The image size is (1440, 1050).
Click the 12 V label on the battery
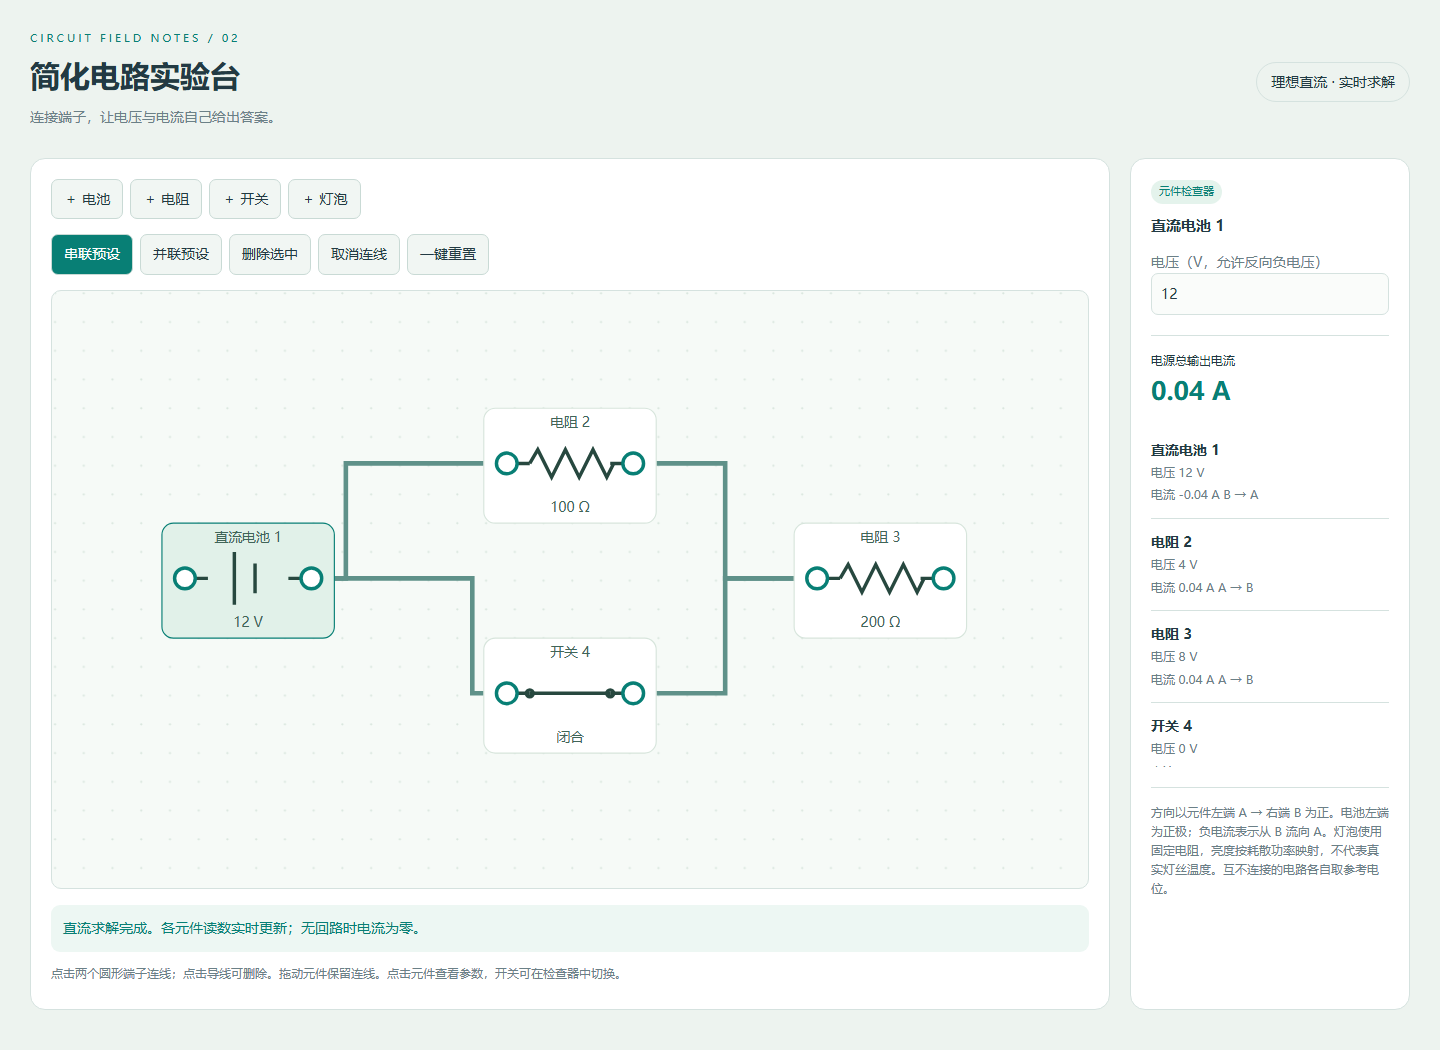(x=248, y=622)
